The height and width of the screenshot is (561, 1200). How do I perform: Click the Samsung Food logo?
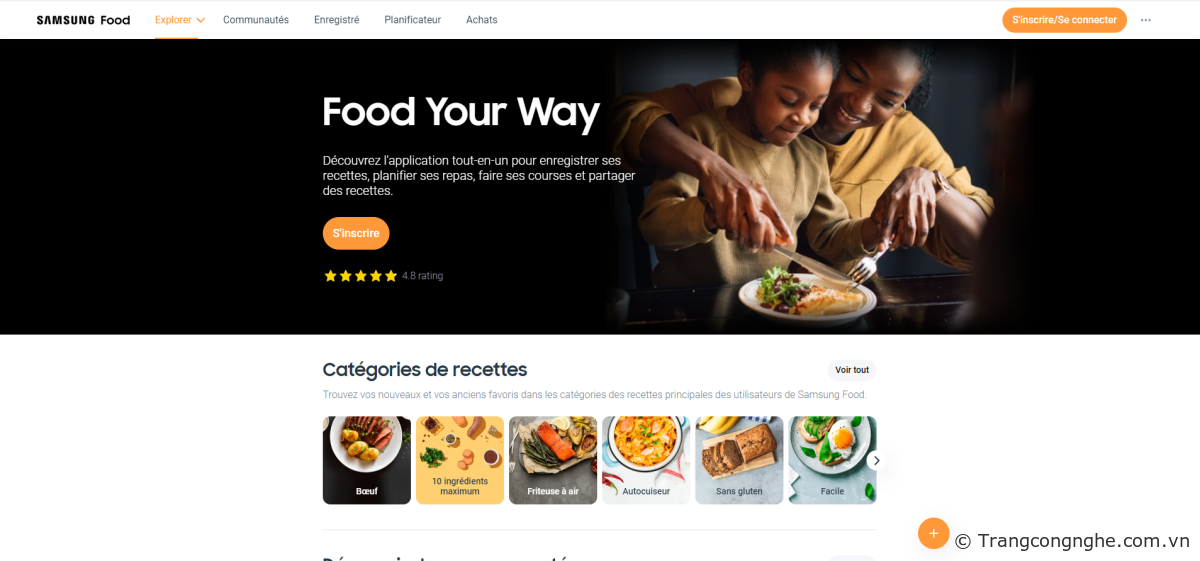coord(83,20)
